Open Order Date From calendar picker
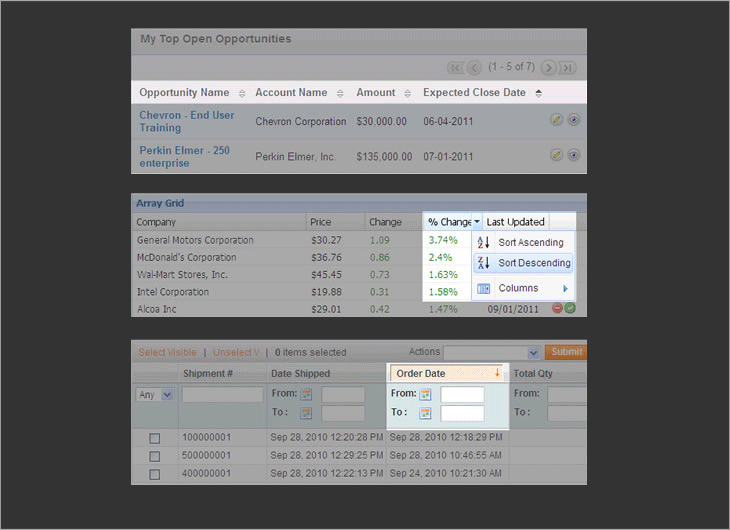This screenshot has width=730, height=530. [425, 395]
